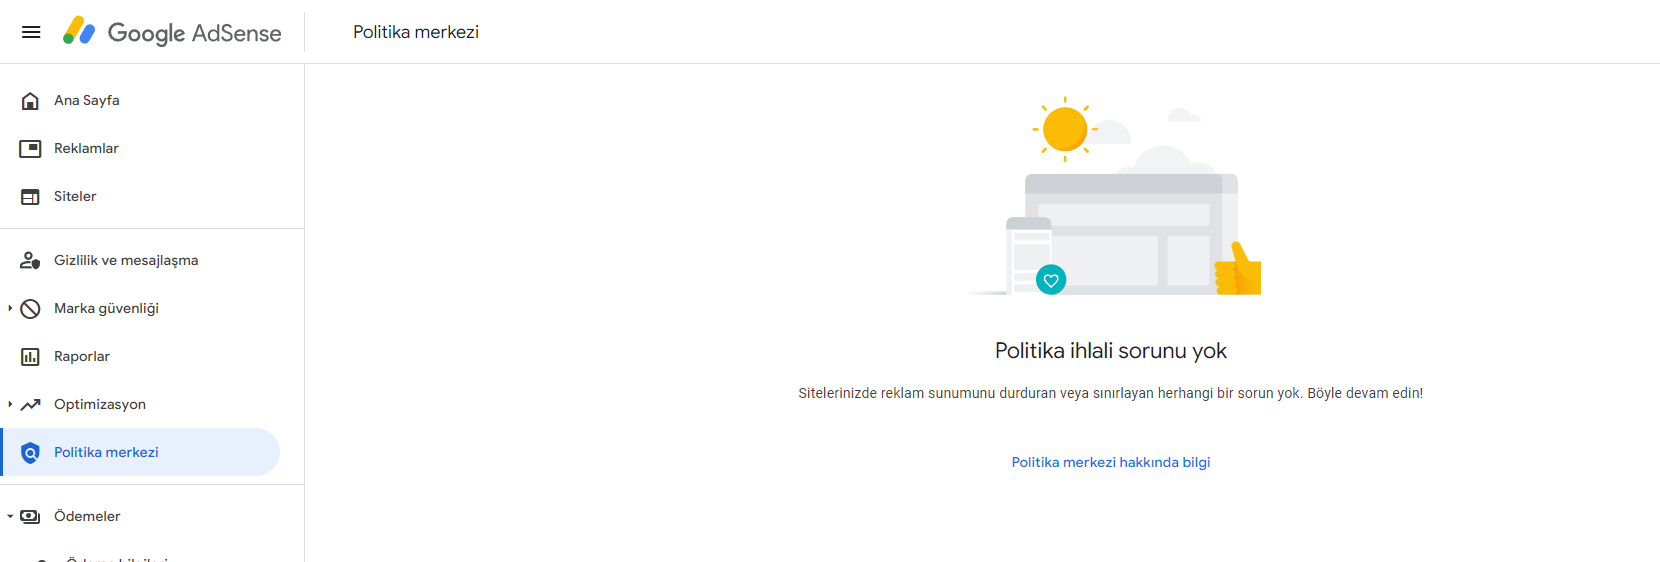Expand the Marka güvenliği submenu arrow
Image resolution: width=1660 pixels, height=562 pixels.
tap(10, 308)
